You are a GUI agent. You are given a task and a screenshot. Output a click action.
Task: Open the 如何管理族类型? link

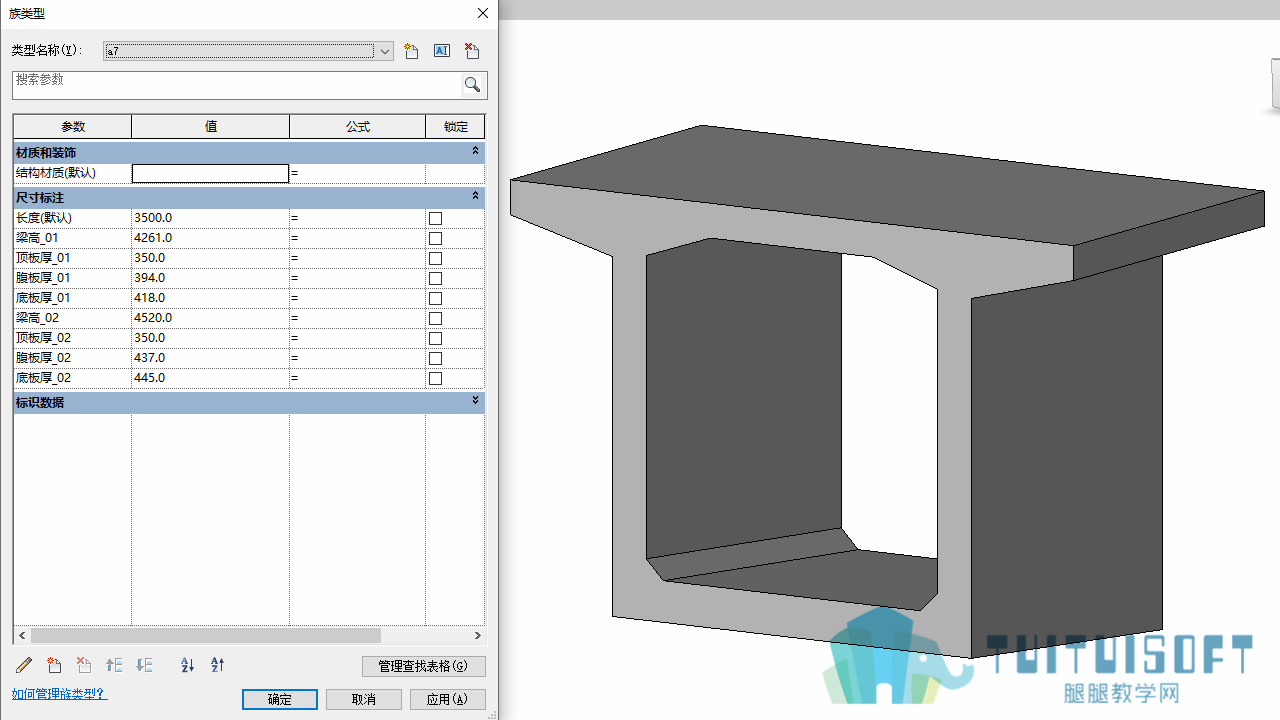tap(59, 693)
